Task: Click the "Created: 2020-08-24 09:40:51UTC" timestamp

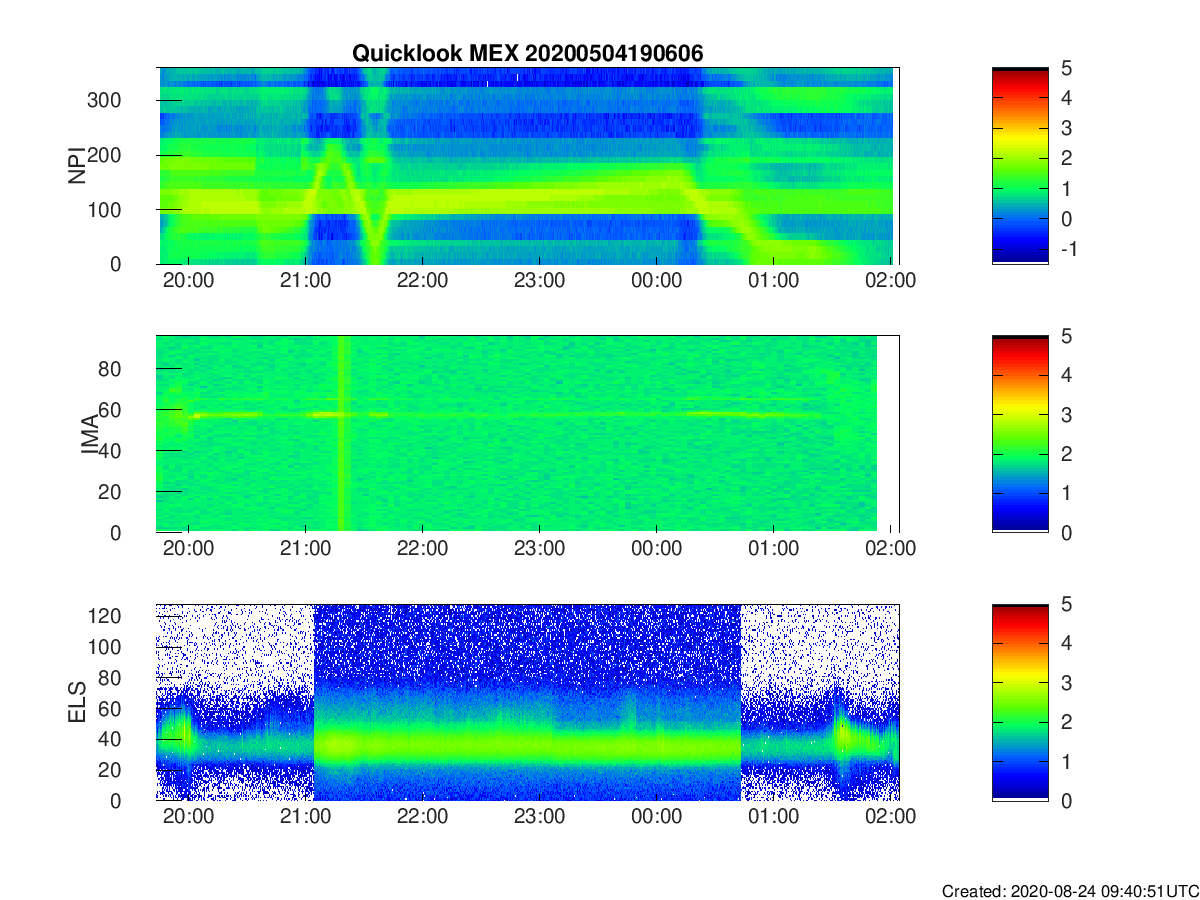Action: pos(1070,891)
